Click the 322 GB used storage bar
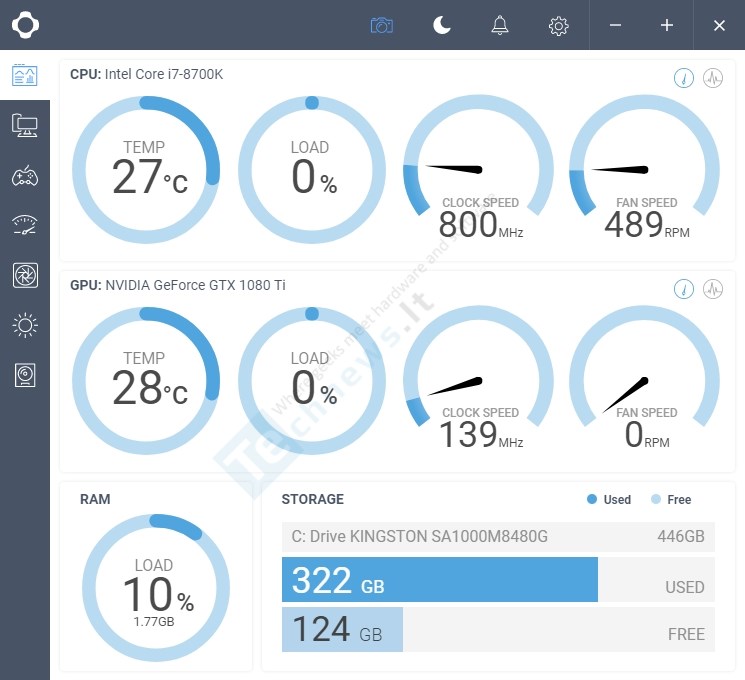This screenshot has height=680, width=745. (439, 580)
